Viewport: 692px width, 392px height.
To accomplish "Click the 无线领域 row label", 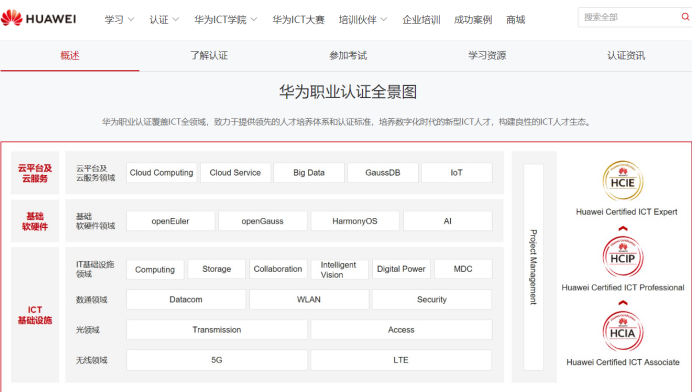I will (x=91, y=360).
